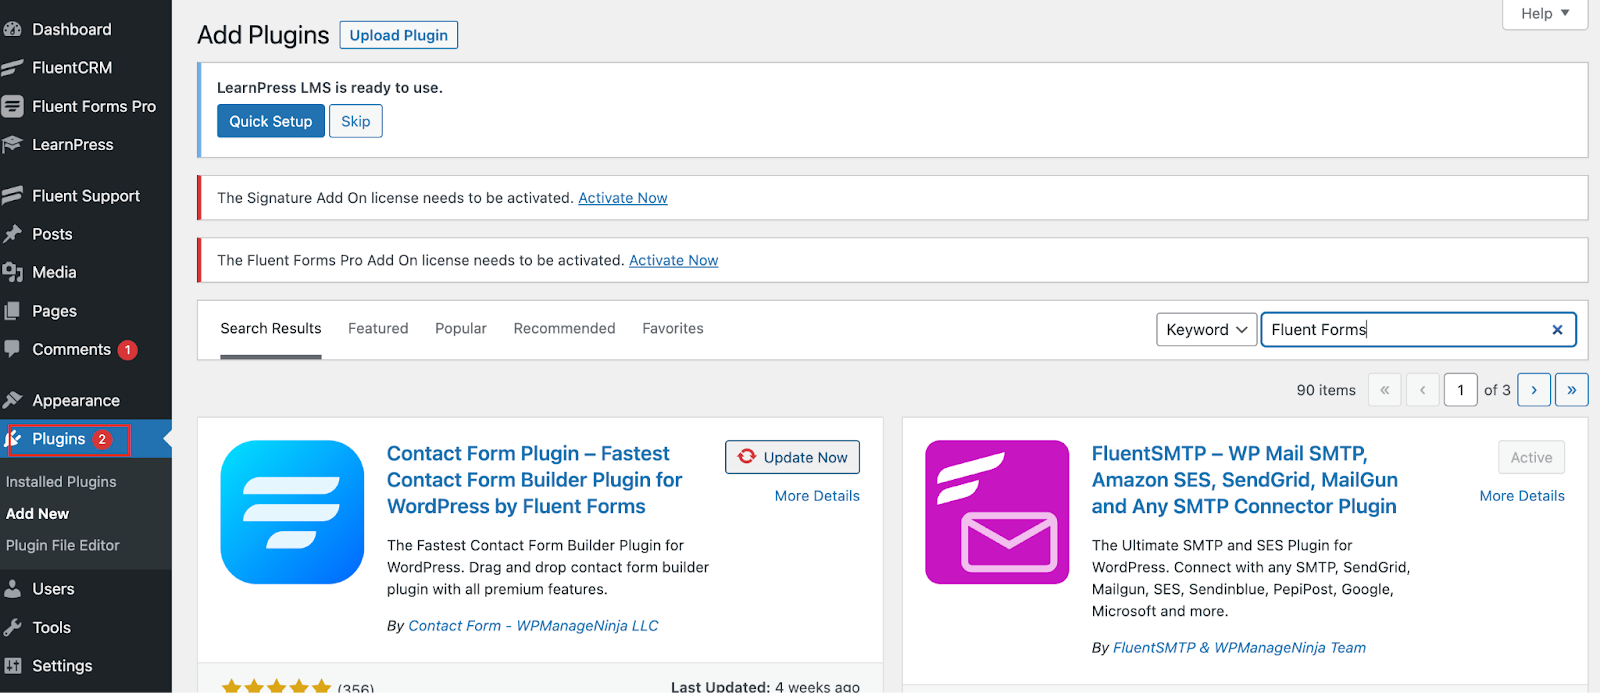Select Add New in Plugins submenu

(38, 514)
